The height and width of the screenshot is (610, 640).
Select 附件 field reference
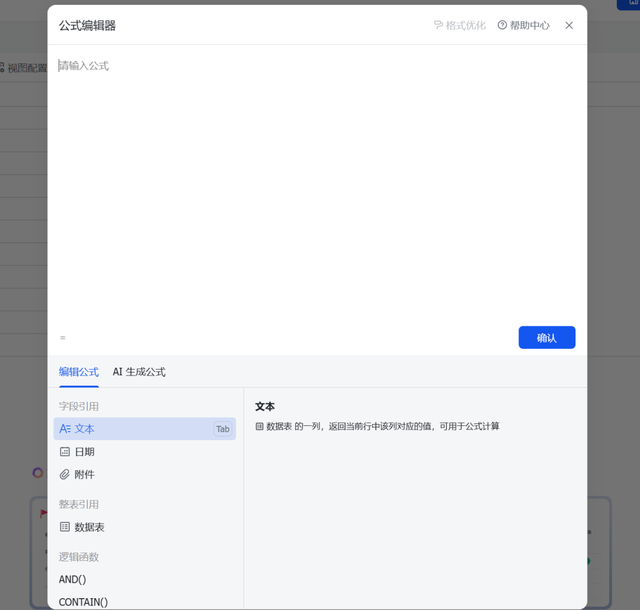coord(144,474)
